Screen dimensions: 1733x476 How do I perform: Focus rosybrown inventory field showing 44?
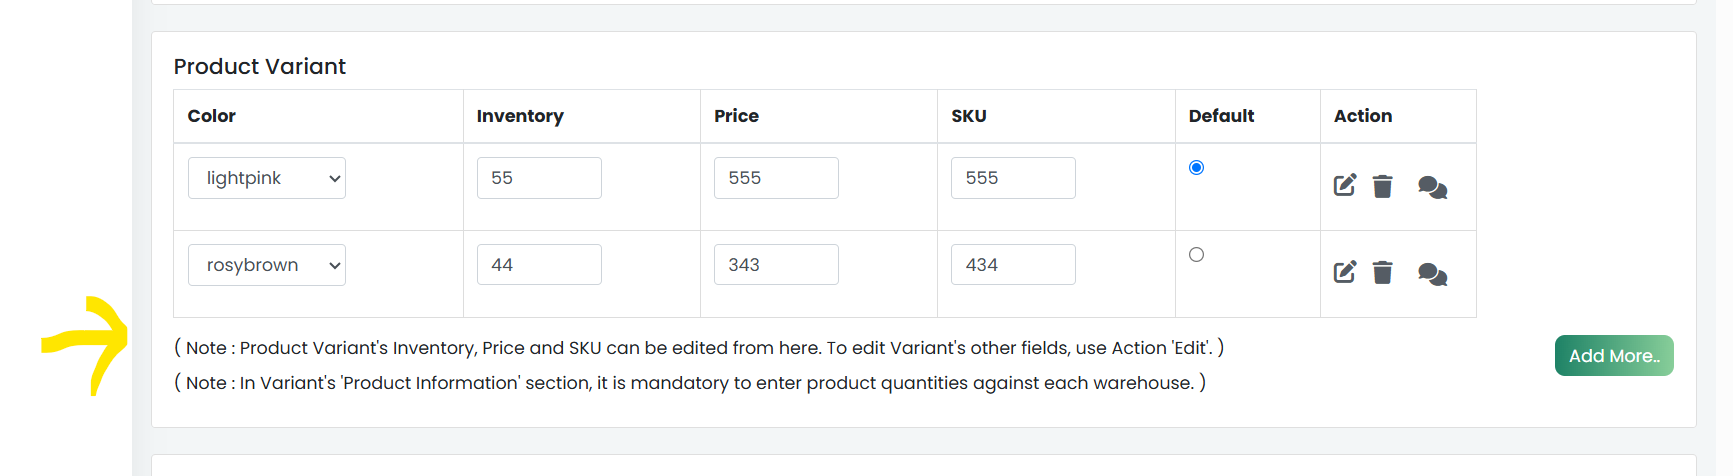tap(539, 265)
